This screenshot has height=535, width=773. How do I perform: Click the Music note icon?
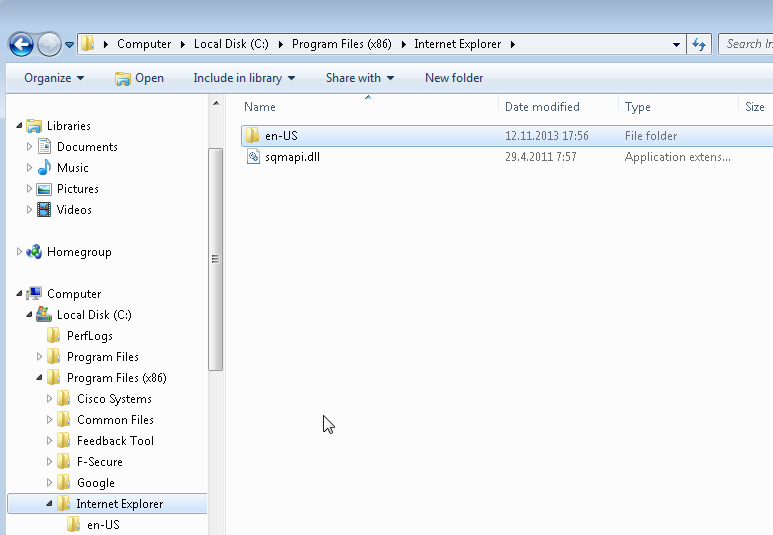pyautogui.click(x=44, y=167)
